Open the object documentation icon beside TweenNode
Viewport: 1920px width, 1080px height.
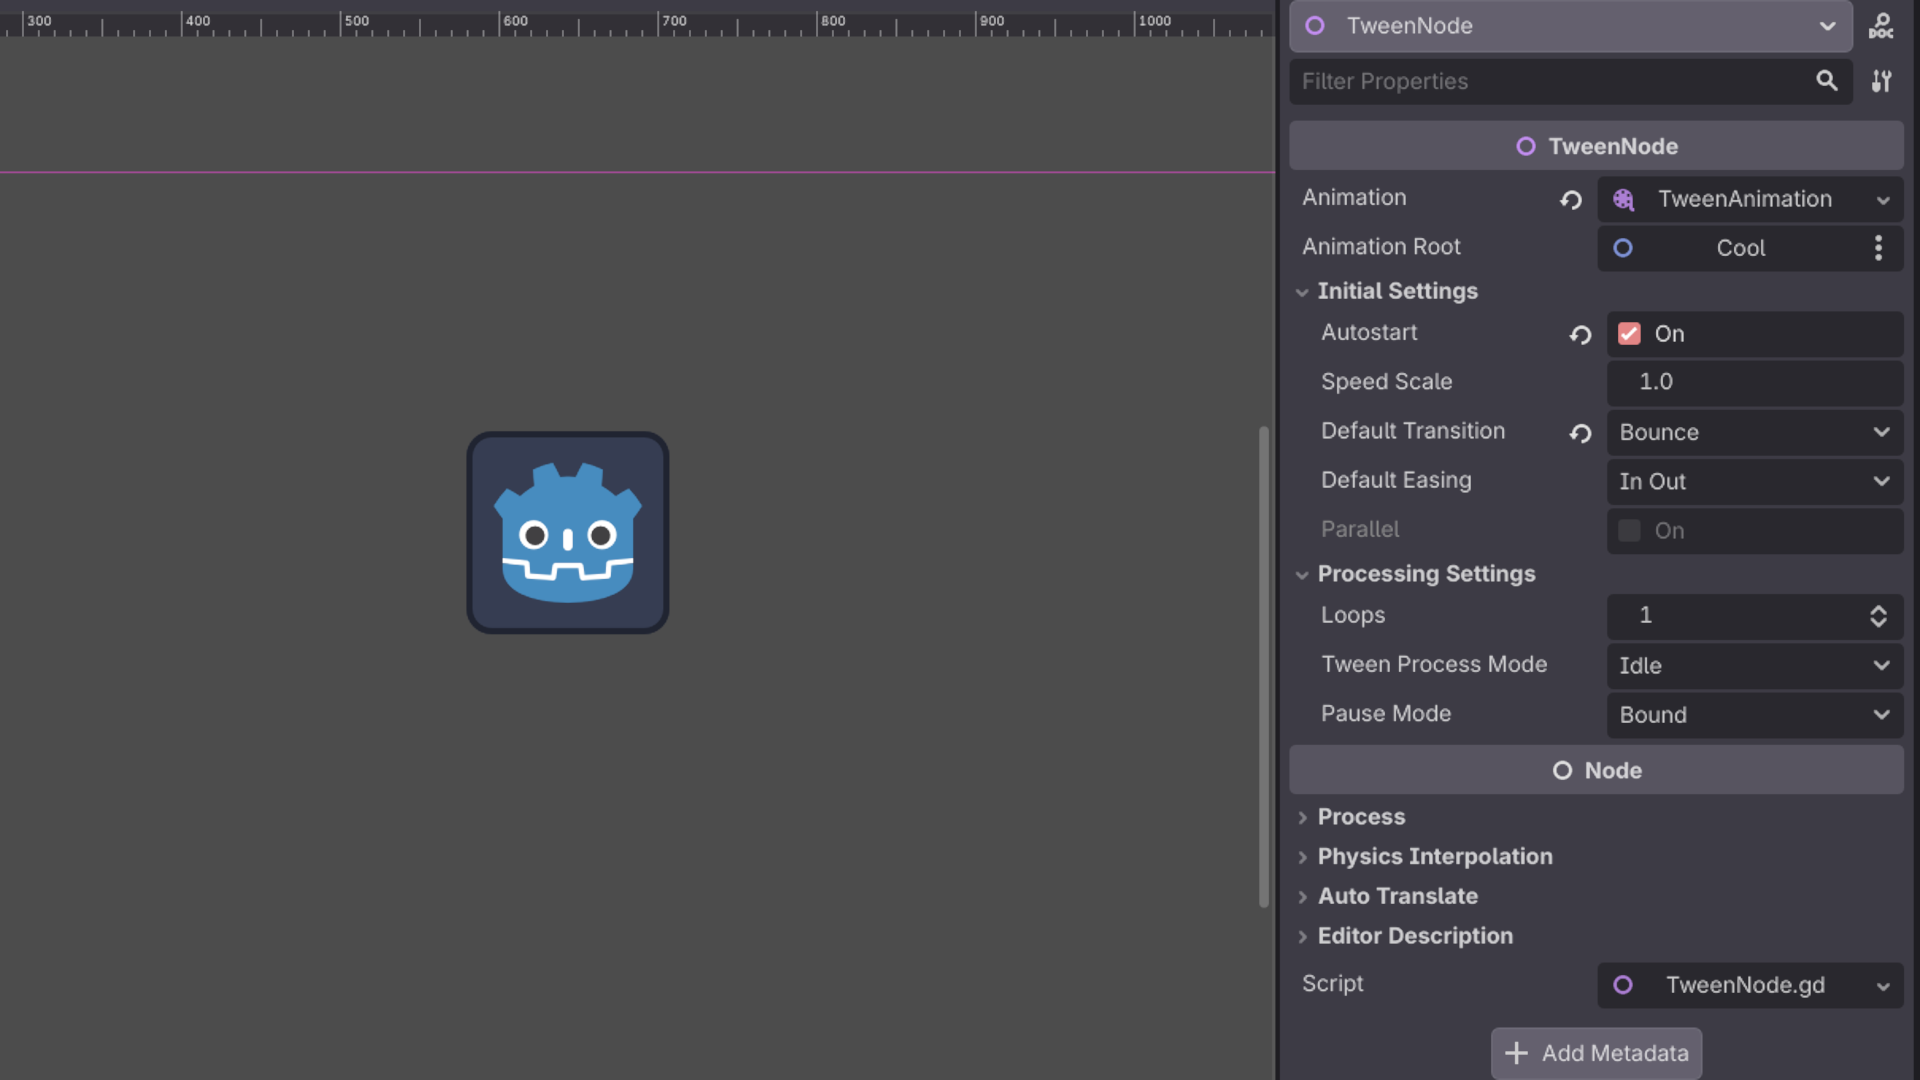tap(1881, 26)
